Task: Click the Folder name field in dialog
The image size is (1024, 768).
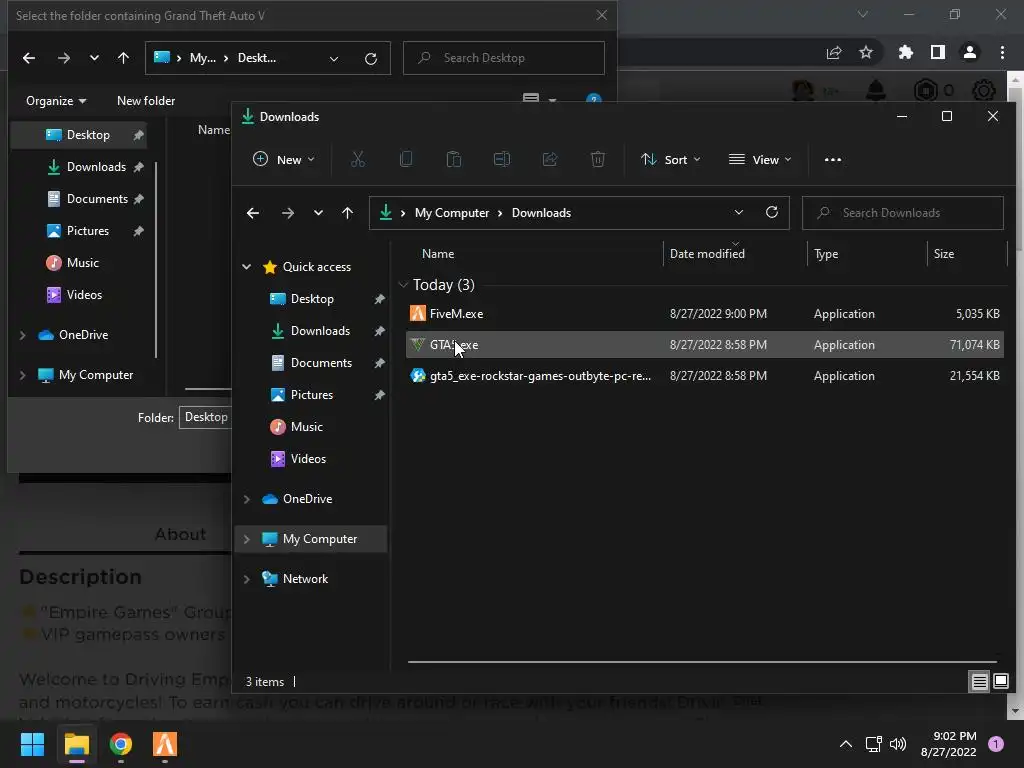Action: pyautogui.click(x=206, y=417)
